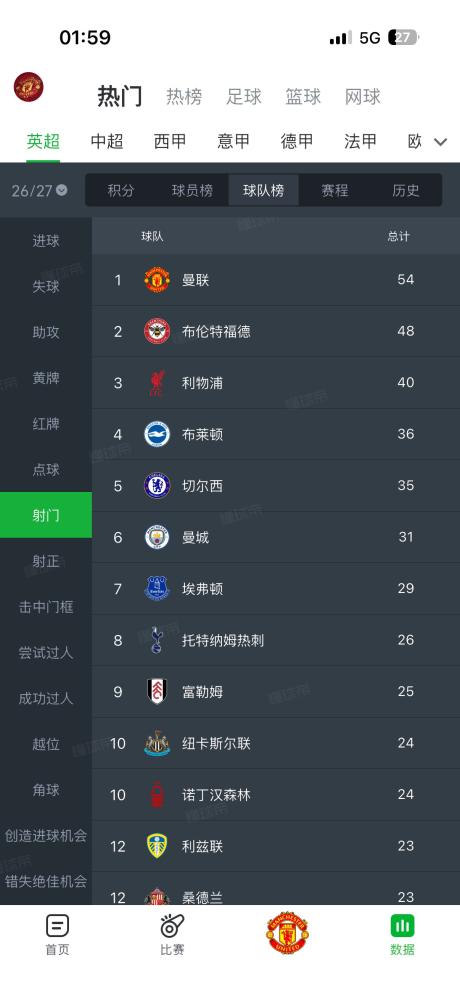Open the 数据 chart icon

click(403, 925)
